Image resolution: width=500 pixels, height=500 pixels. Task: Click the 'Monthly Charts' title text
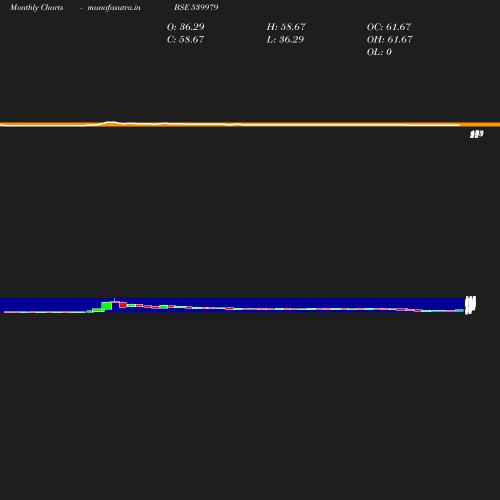[x=37, y=8]
